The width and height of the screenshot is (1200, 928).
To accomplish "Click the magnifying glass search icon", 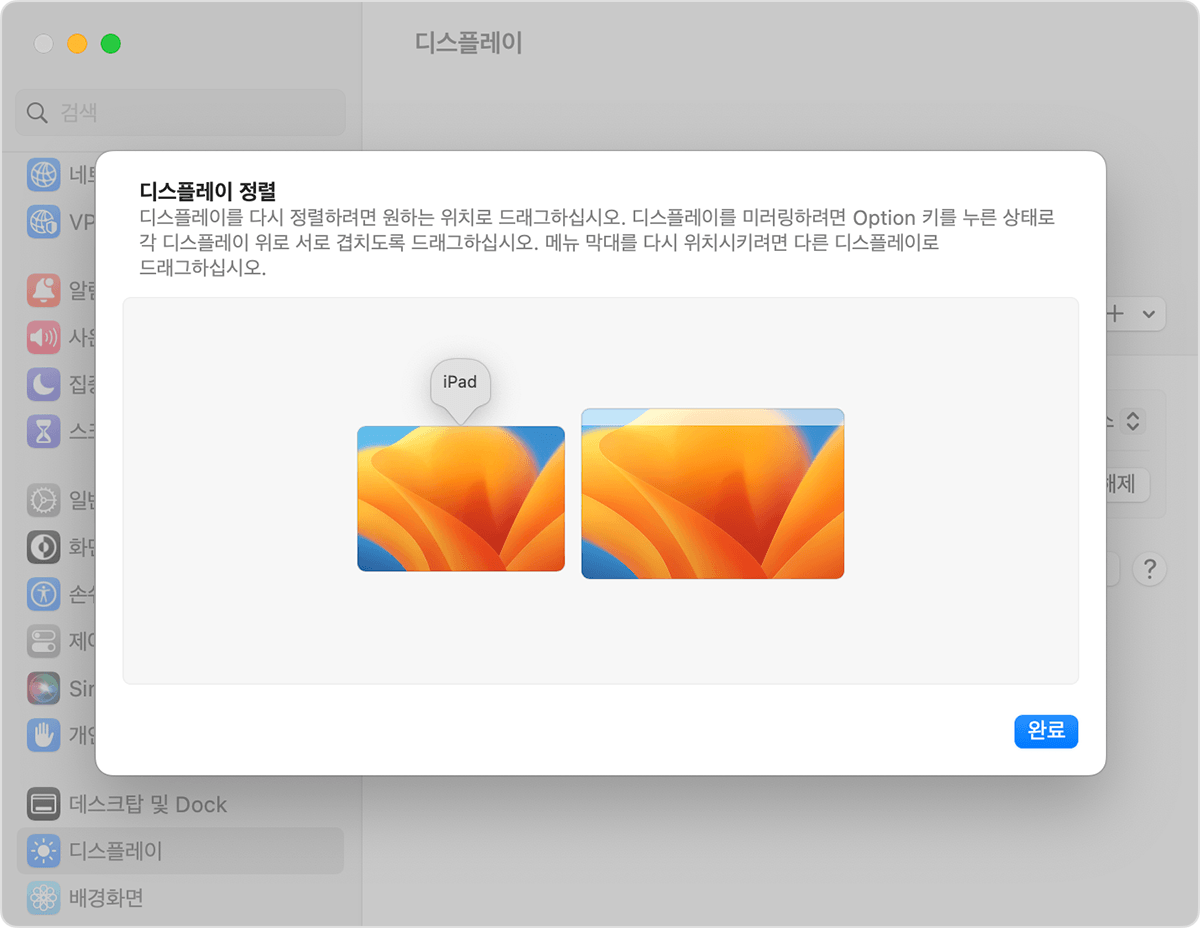I will tap(37, 112).
